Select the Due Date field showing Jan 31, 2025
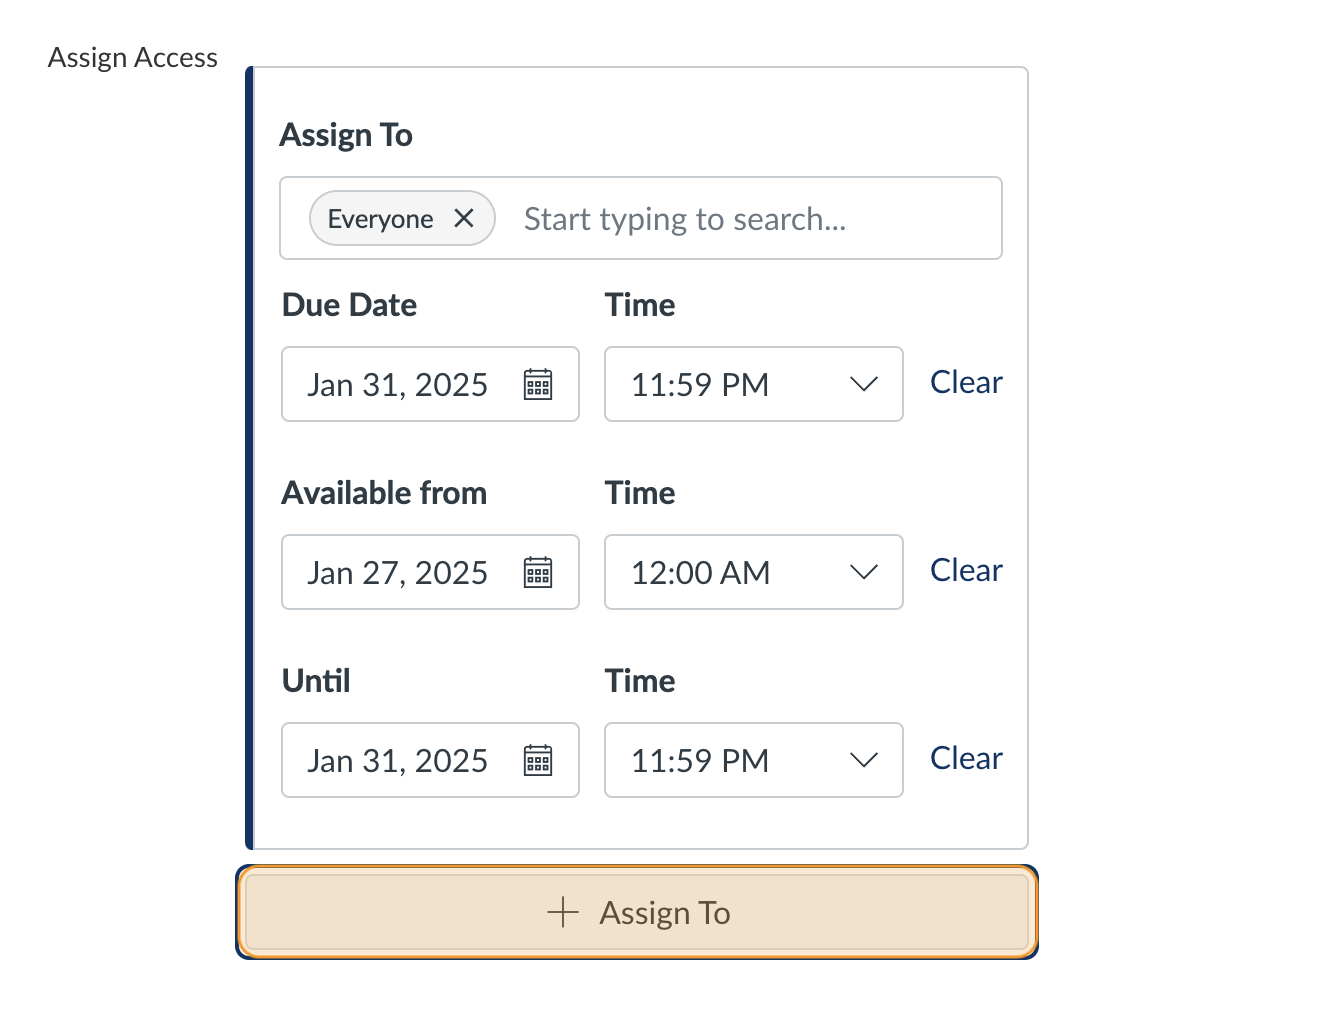 [398, 384]
